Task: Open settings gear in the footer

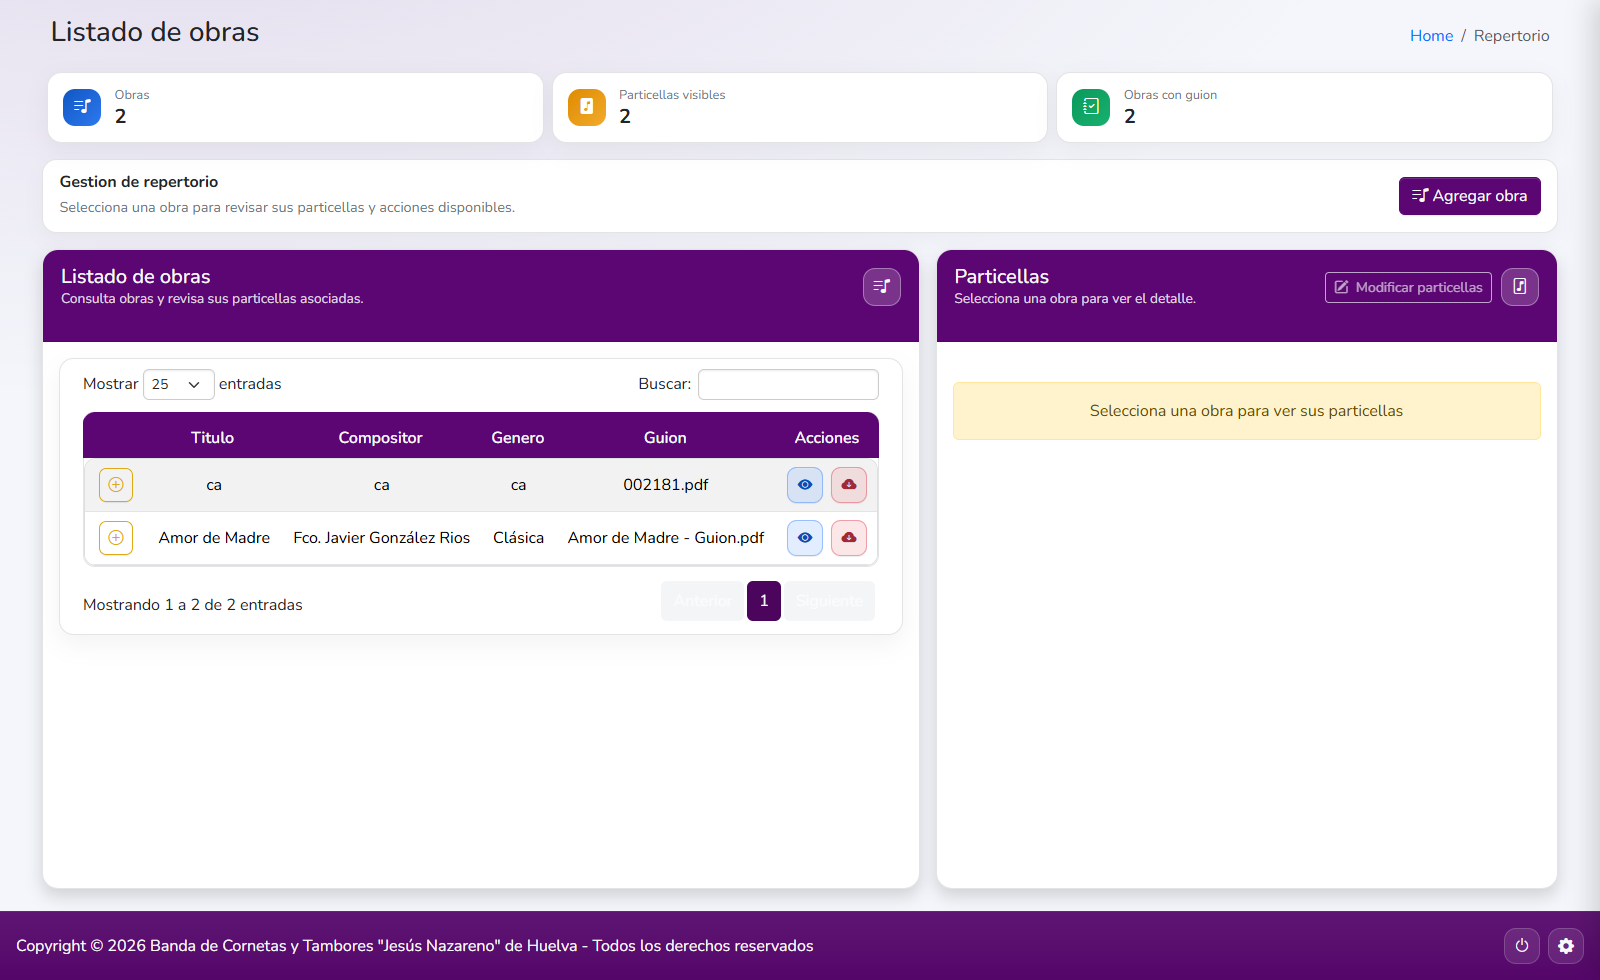Action: pyautogui.click(x=1565, y=946)
